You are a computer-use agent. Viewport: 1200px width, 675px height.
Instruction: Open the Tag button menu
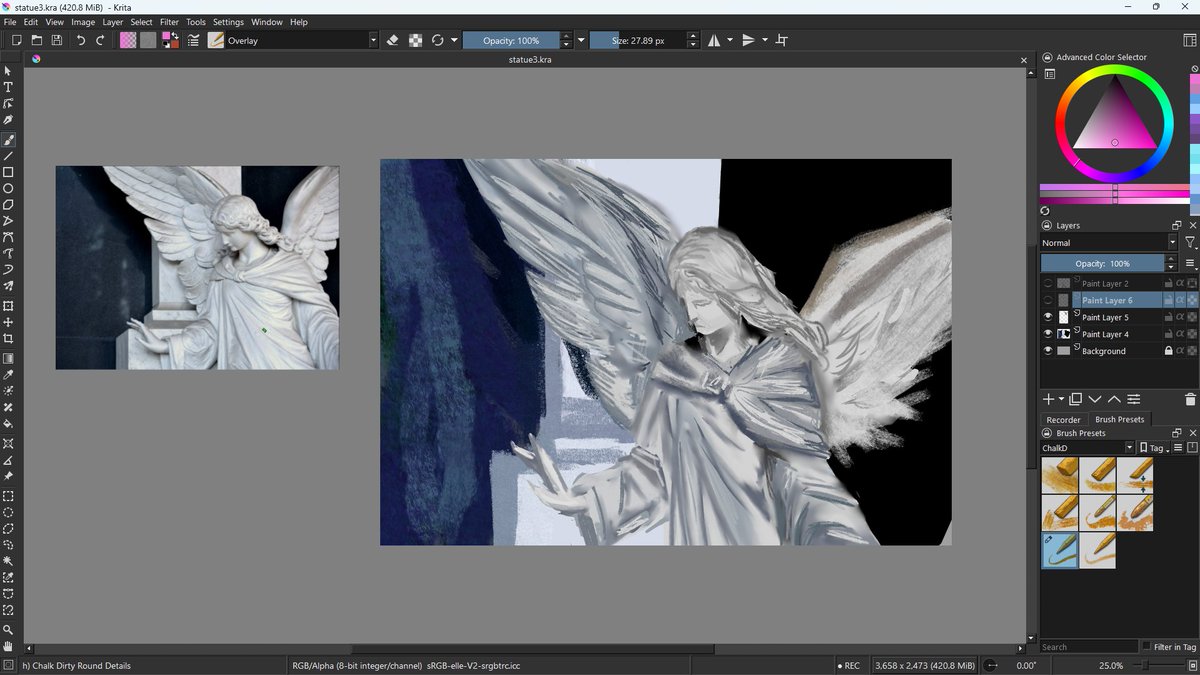[x=1153, y=448]
